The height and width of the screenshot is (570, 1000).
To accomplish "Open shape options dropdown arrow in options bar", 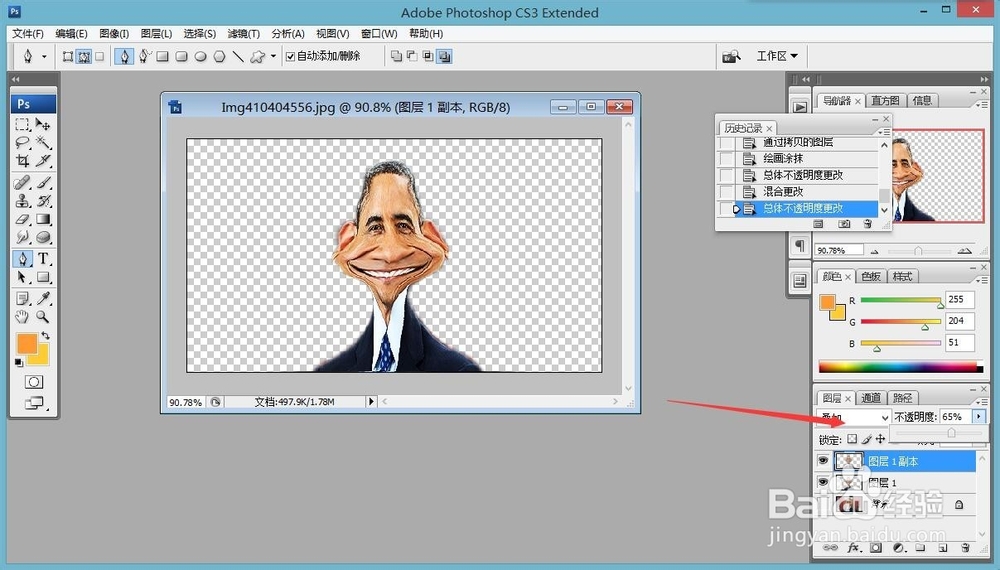I will 274,57.
